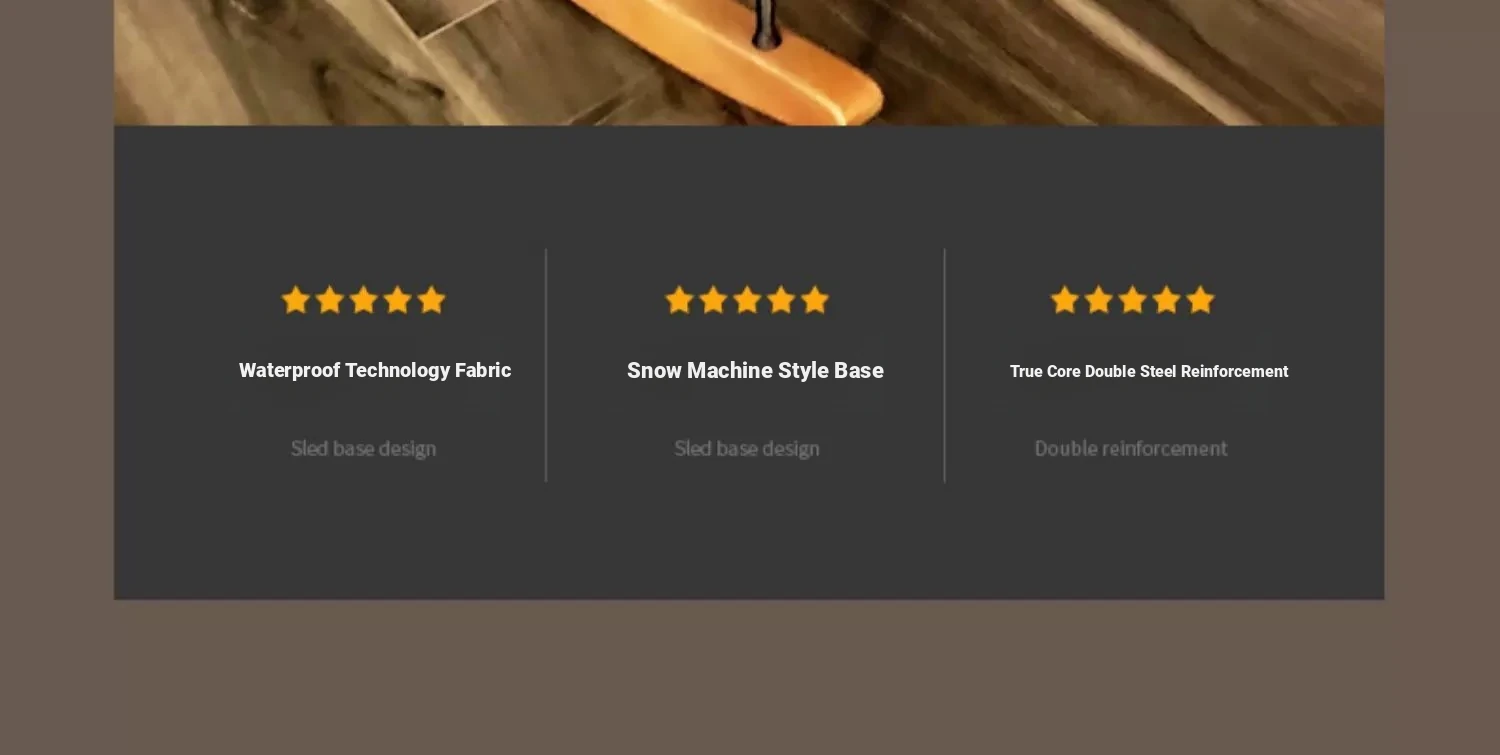Click the product photo with the orange wooden base
The height and width of the screenshot is (755, 1500).
coord(749,62)
